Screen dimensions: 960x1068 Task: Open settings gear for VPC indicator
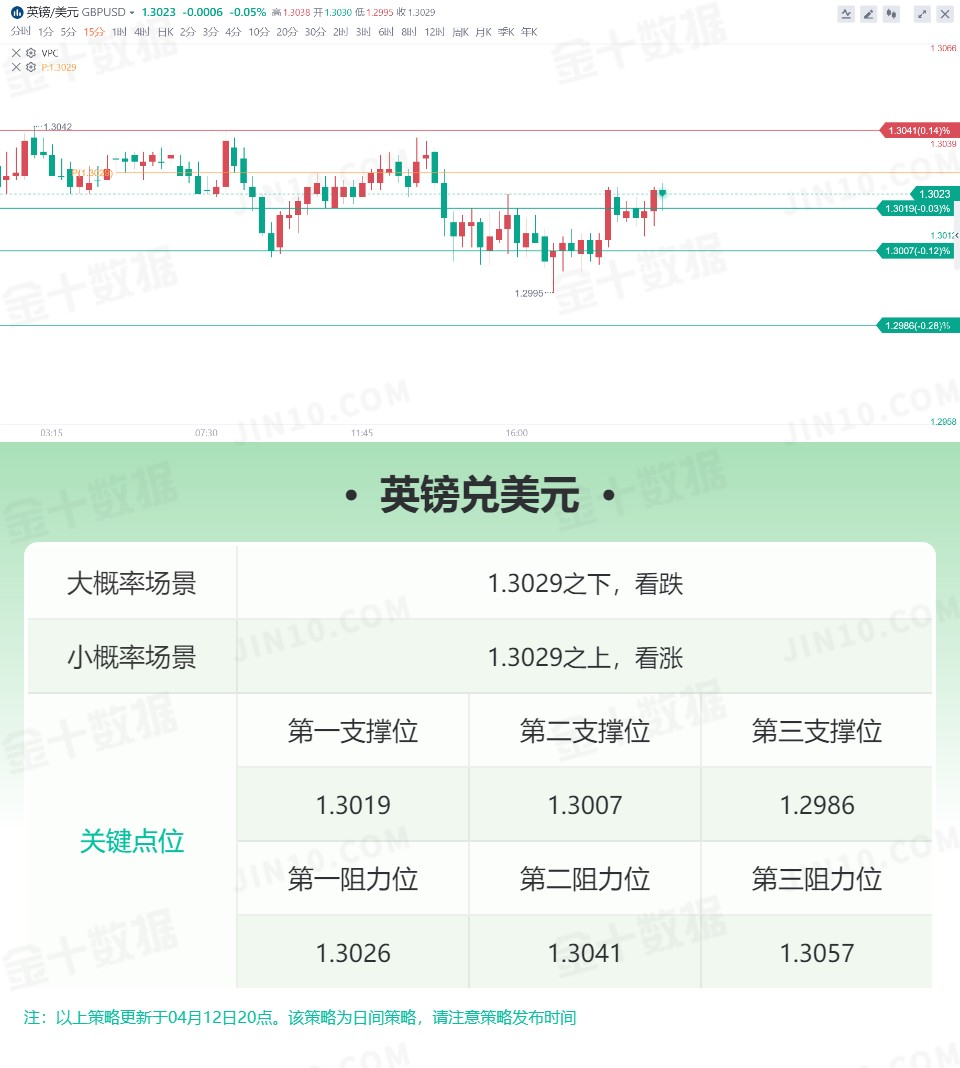click(31, 52)
